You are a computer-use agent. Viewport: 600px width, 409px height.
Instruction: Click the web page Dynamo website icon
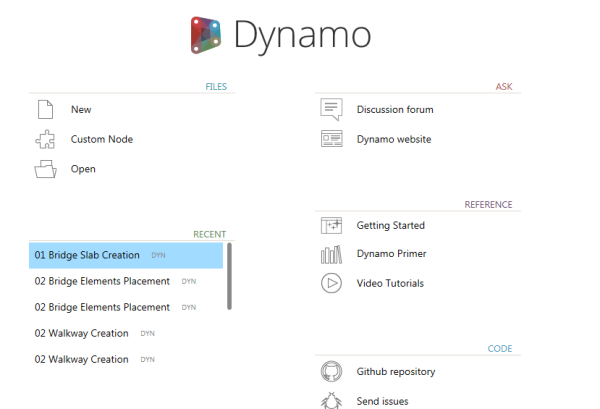click(331, 139)
